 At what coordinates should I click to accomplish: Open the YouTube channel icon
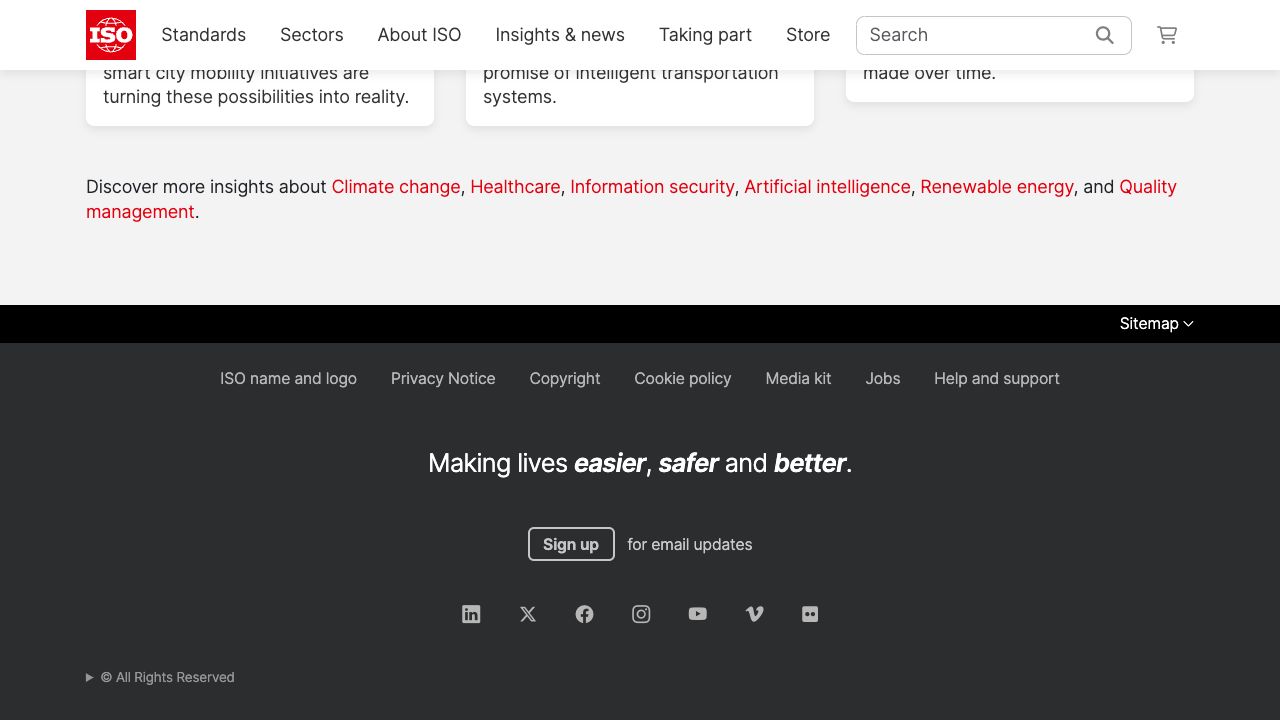pyautogui.click(x=698, y=614)
